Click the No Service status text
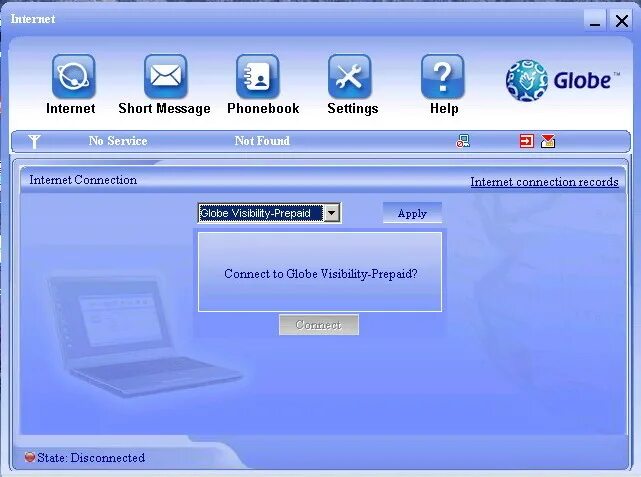641x477 pixels. click(x=118, y=141)
